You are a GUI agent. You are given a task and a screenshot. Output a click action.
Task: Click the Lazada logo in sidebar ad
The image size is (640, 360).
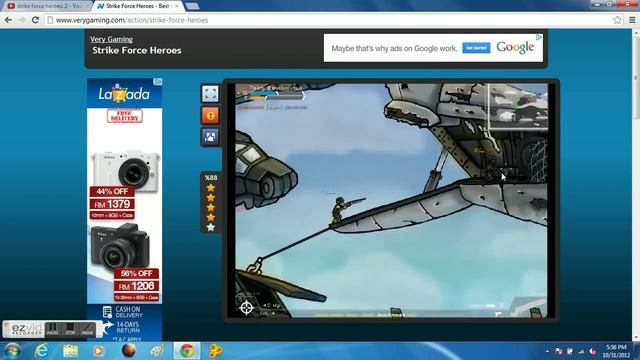(x=124, y=94)
